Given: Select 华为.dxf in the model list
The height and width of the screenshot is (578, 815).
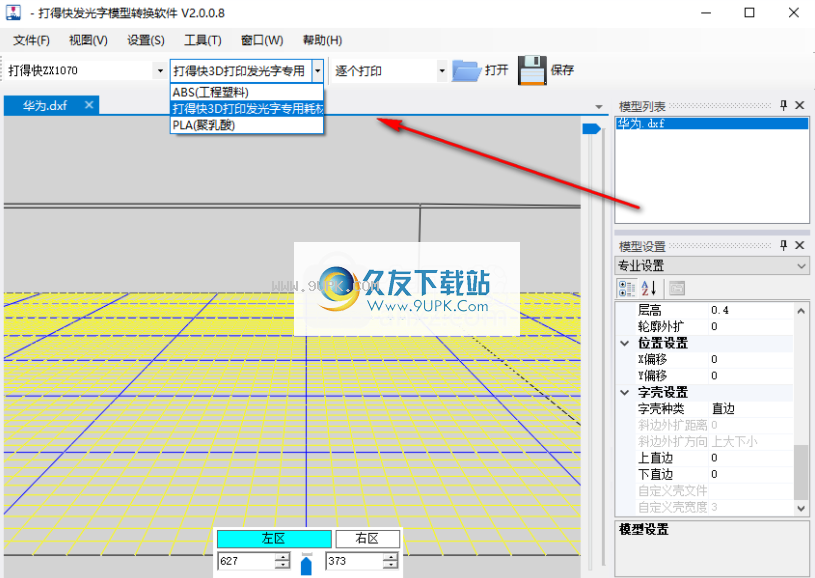Looking at the screenshot, I should [x=712, y=124].
